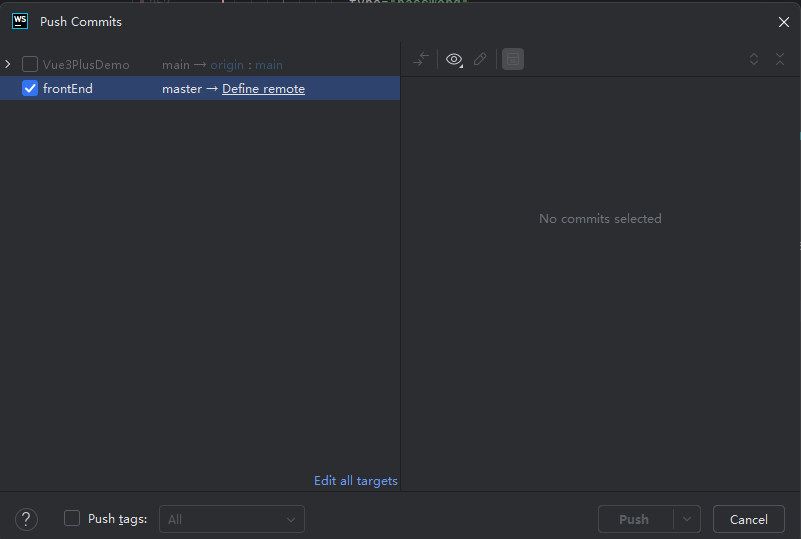Open the Push button dropdown arrow
The height and width of the screenshot is (539, 801).
(687, 519)
